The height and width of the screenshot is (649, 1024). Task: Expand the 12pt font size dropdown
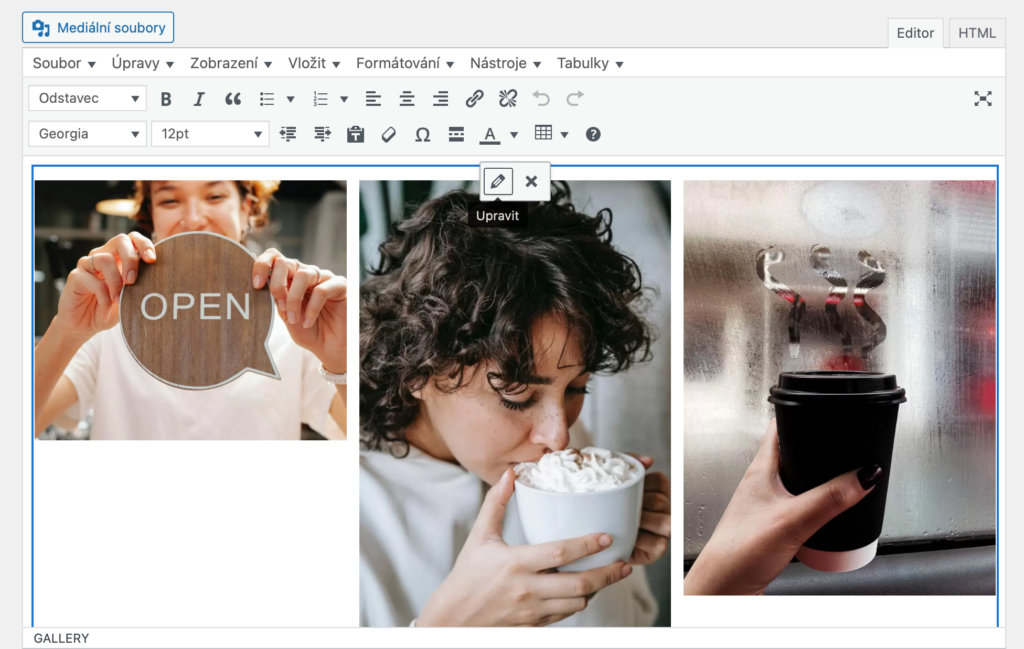pos(211,134)
